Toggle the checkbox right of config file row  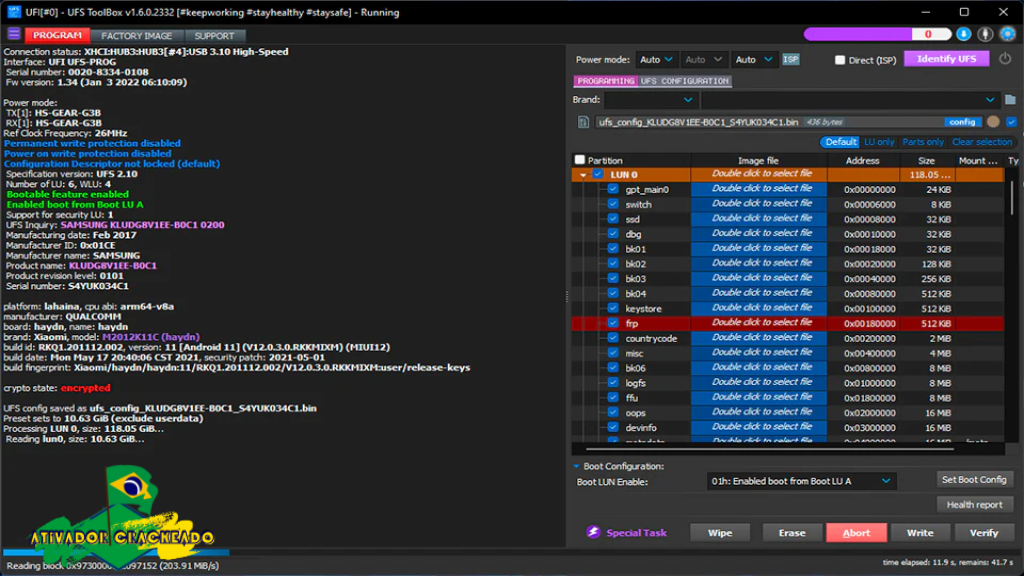coord(1011,122)
